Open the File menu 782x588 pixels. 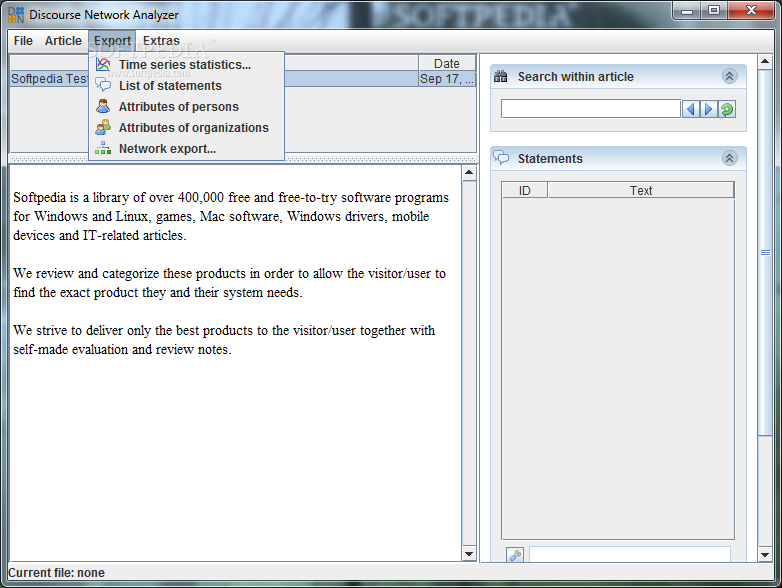point(23,41)
